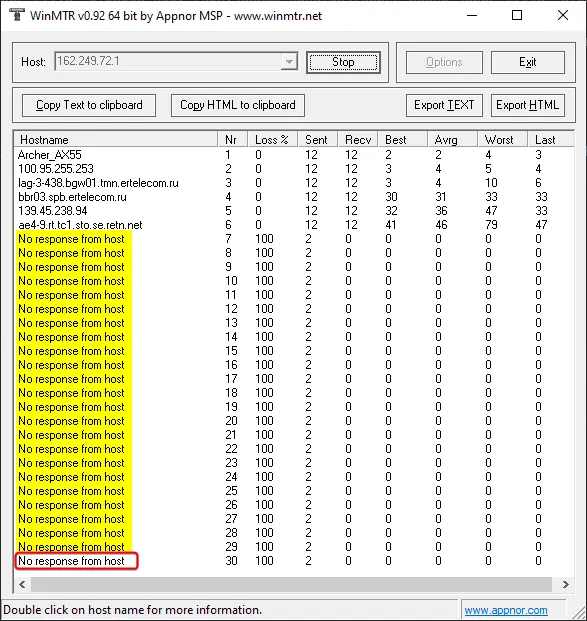Screen dimensions: 587x621
Task: Copy HTML to clipboard
Action: coord(238,105)
